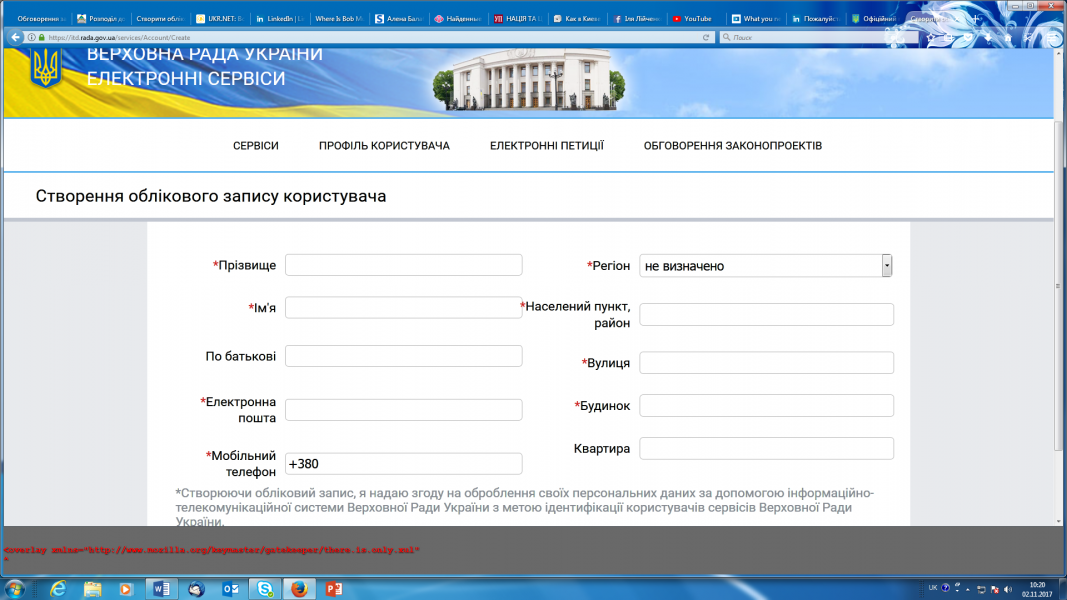Viewport: 1067px width, 600px height.
Task: Open ПРОФІЛЬ КОРИСТУВАЧА navigation link
Action: (x=384, y=146)
